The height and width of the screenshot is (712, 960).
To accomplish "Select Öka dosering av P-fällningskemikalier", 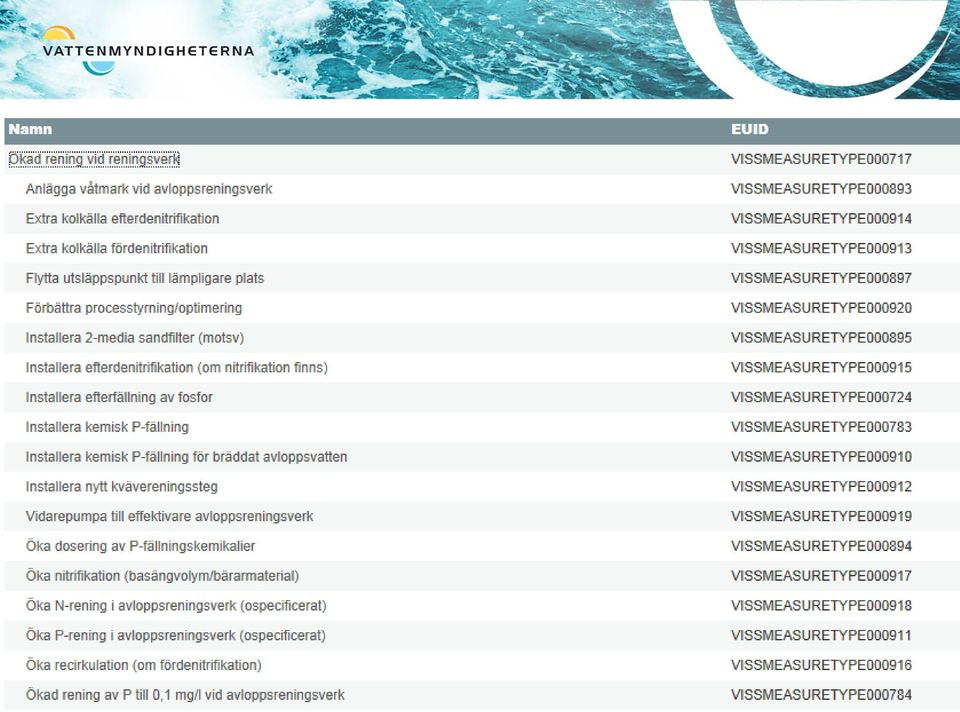I will pyautogui.click(x=140, y=546).
